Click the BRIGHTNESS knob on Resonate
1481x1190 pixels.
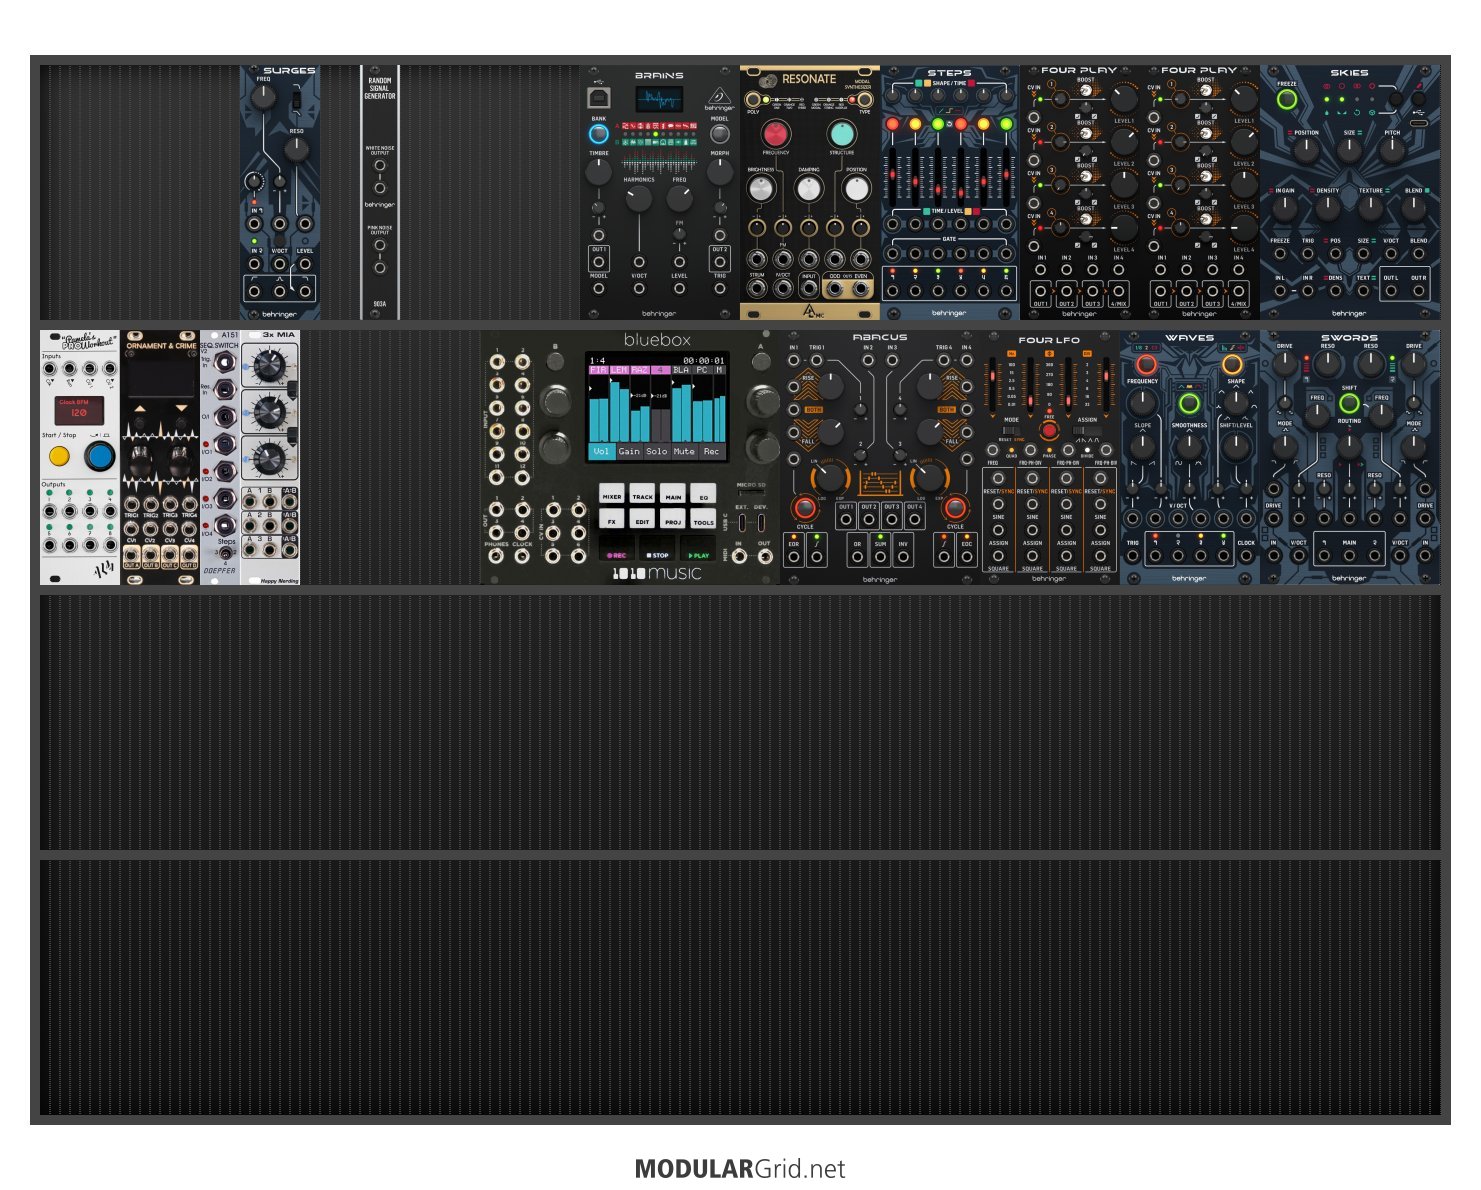[x=761, y=188]
